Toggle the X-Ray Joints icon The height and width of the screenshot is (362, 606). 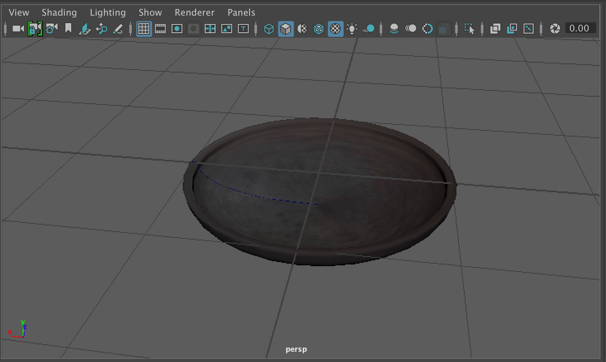click(x=528, y=29)
